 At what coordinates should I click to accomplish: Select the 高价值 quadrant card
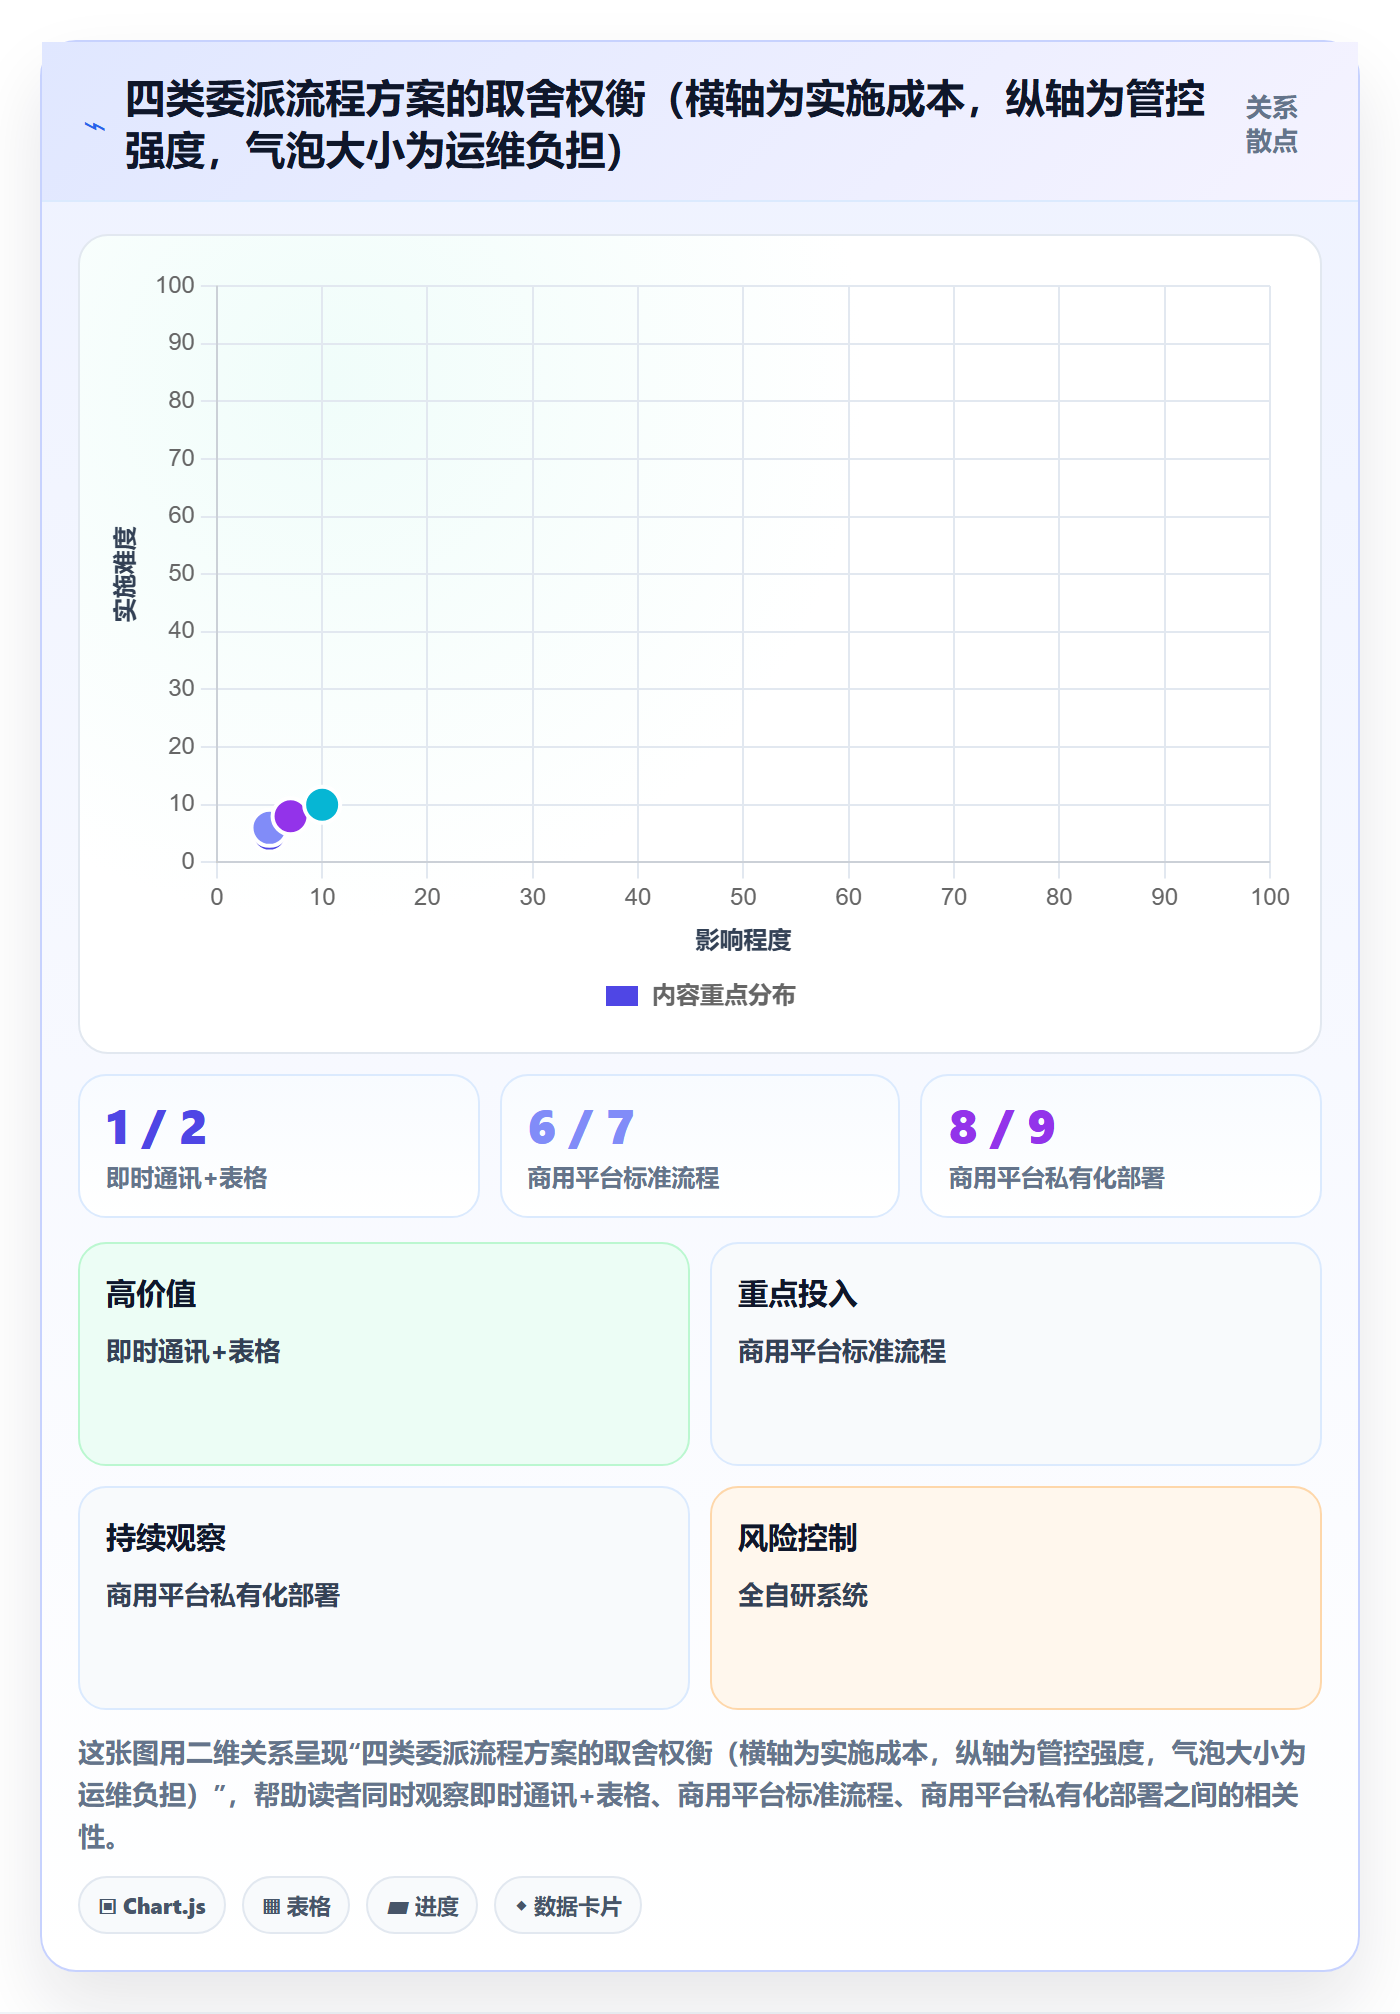tap(384, 1354)
